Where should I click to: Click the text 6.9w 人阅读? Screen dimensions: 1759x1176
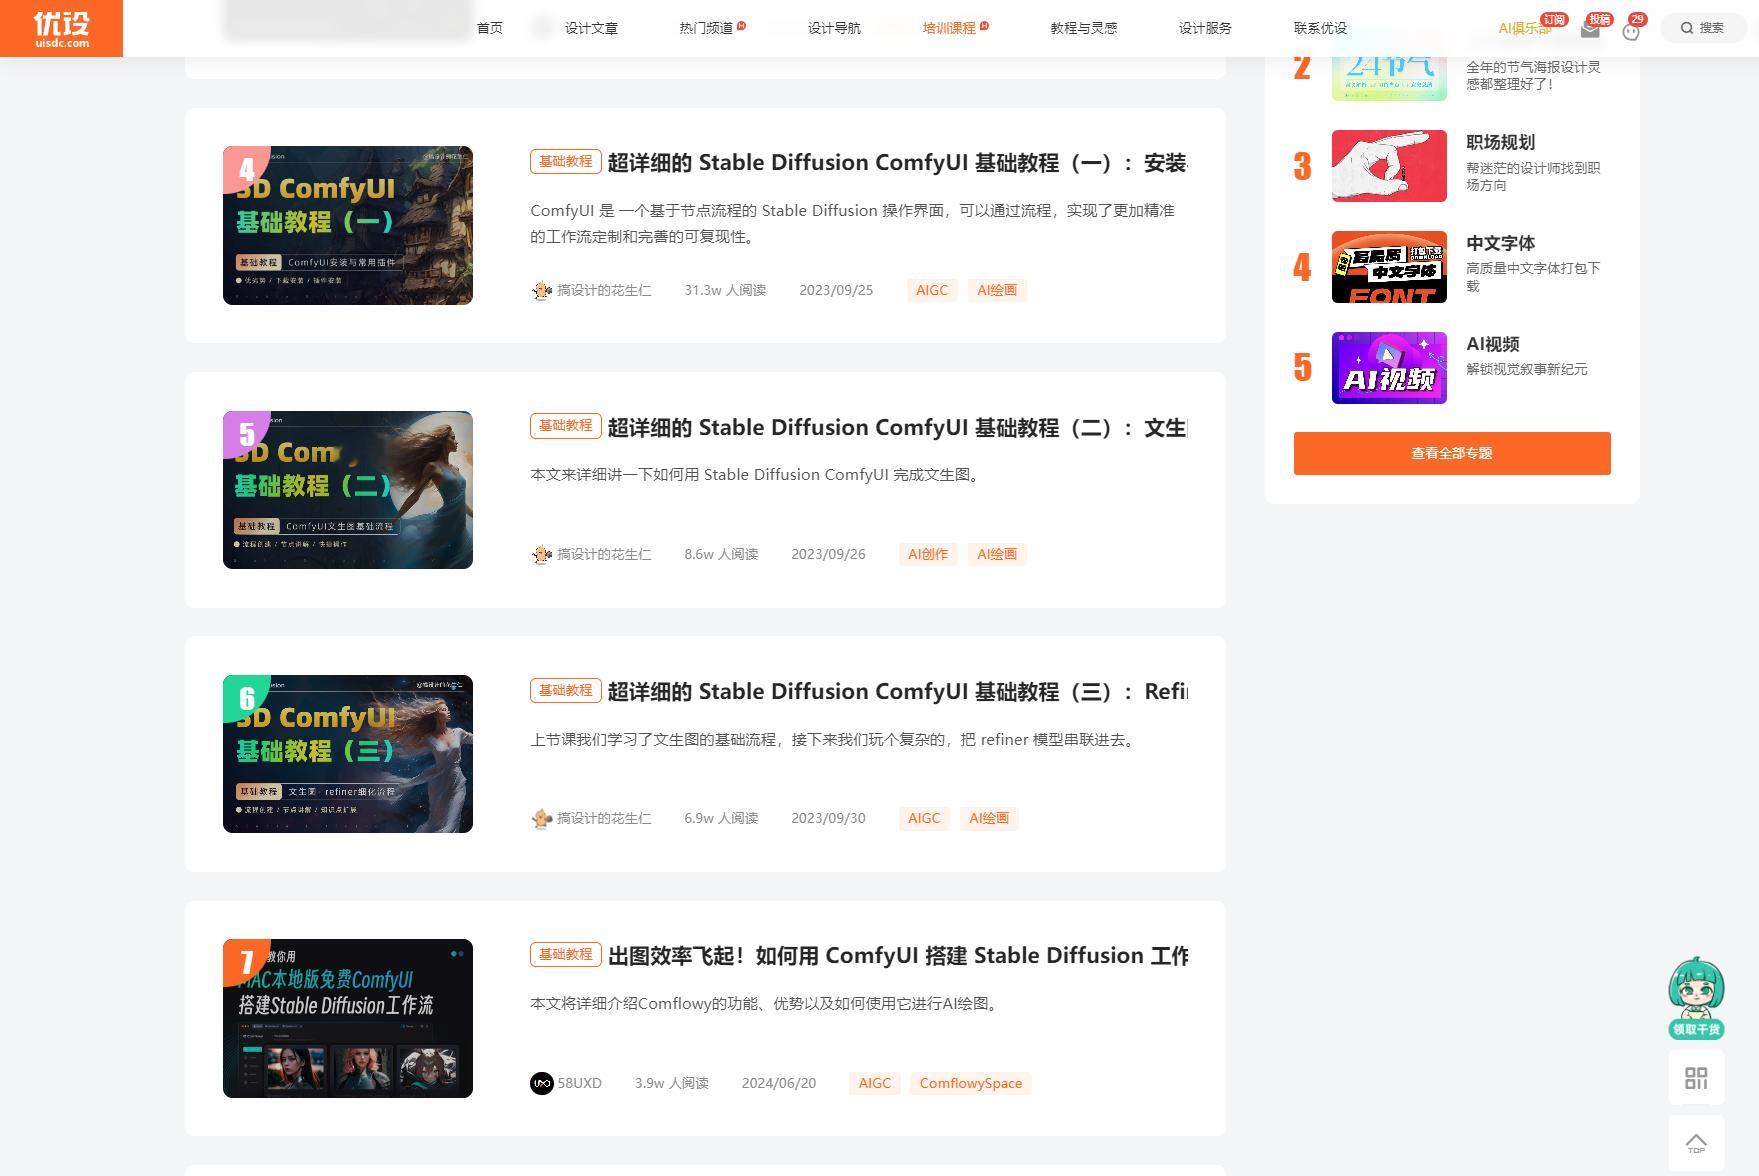coord(721,818)
